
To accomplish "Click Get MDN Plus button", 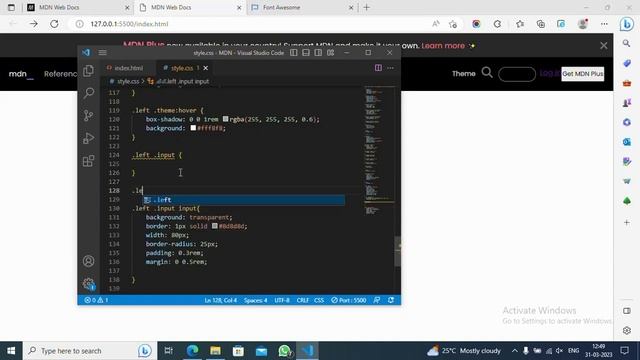I will (x=582, y=74).
